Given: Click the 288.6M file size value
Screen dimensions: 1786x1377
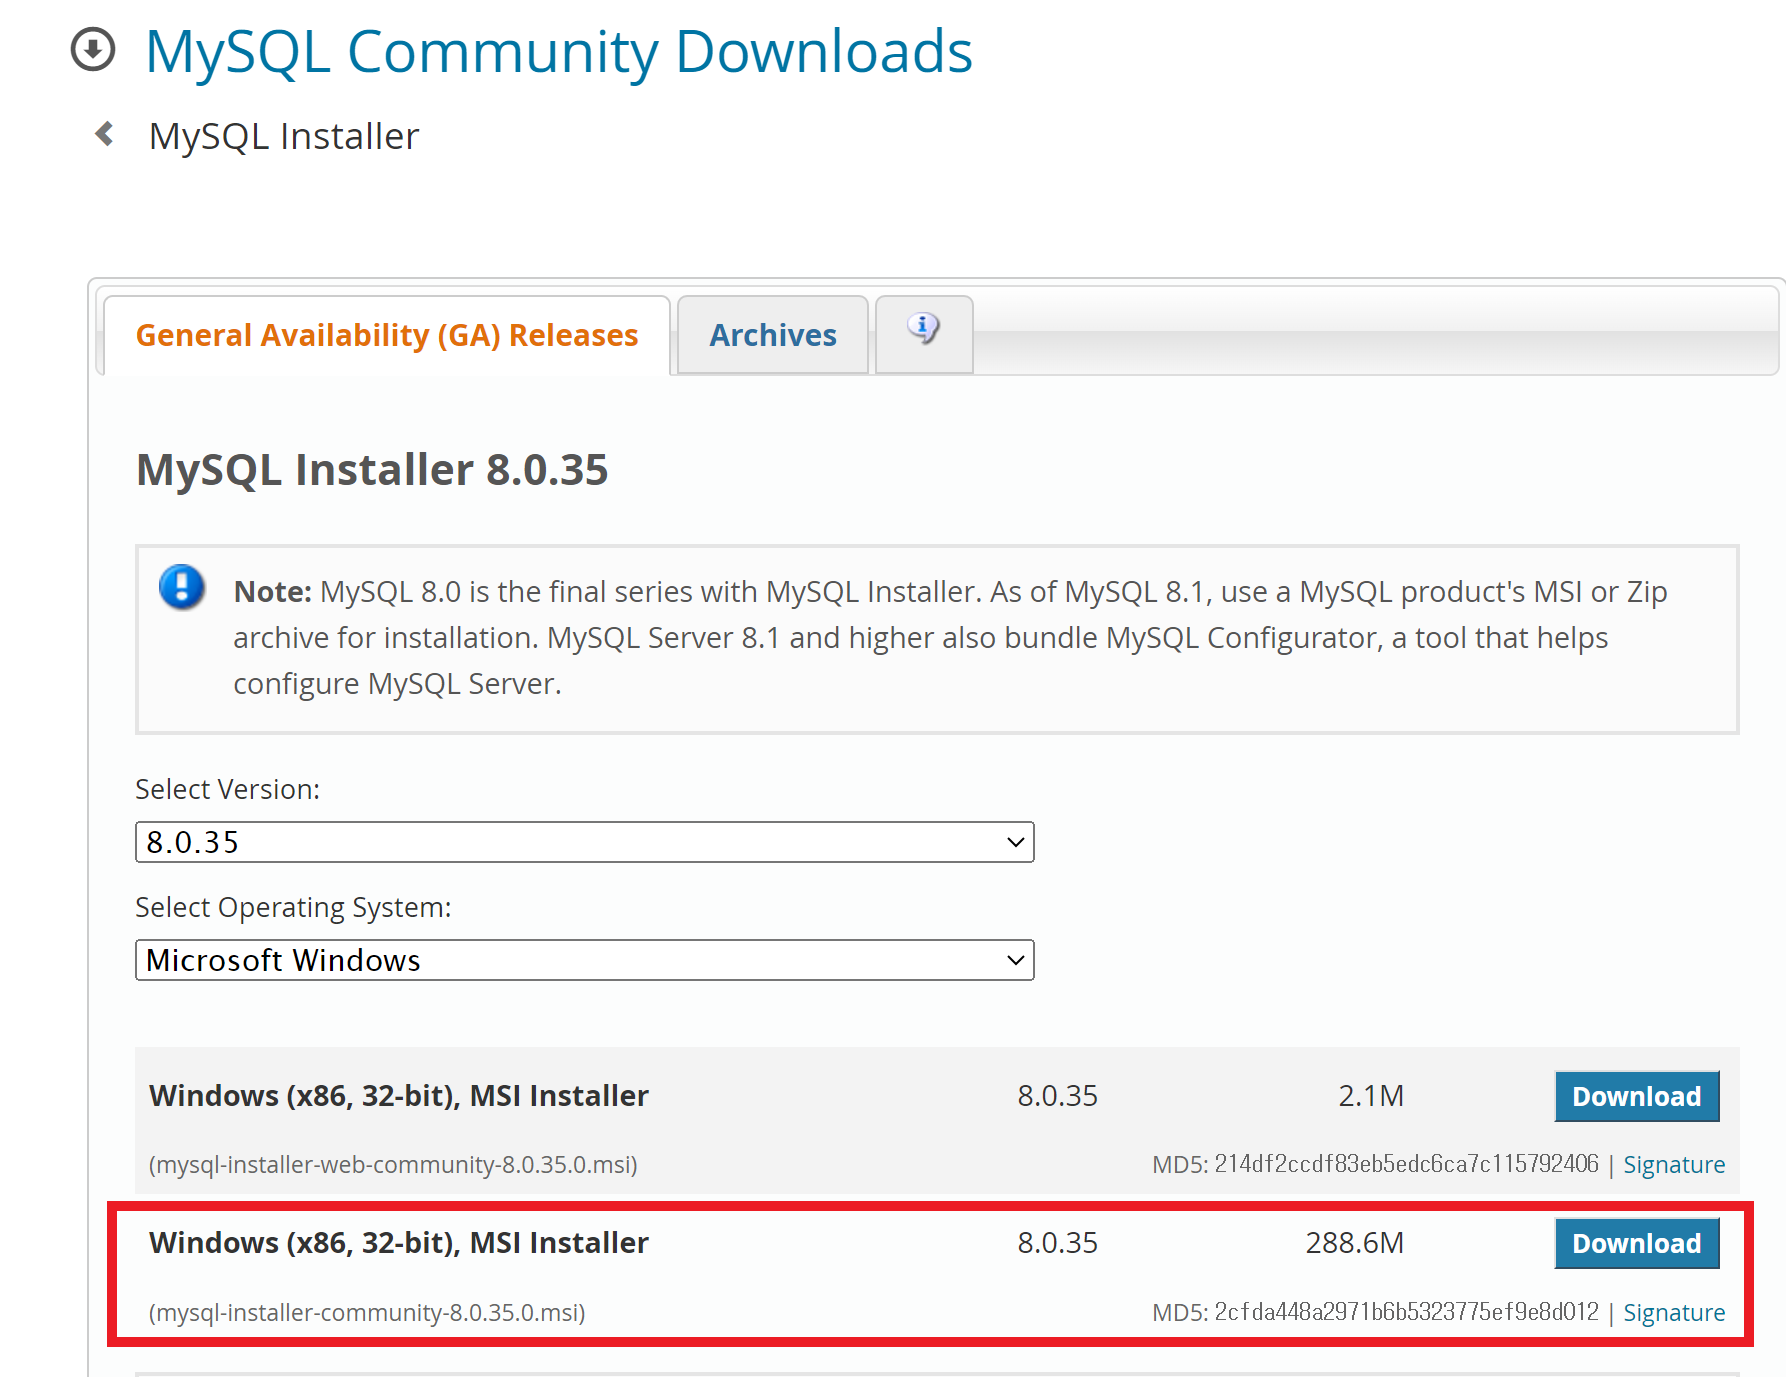Looking at the screenshot, I should [x=1355, y=1243].
